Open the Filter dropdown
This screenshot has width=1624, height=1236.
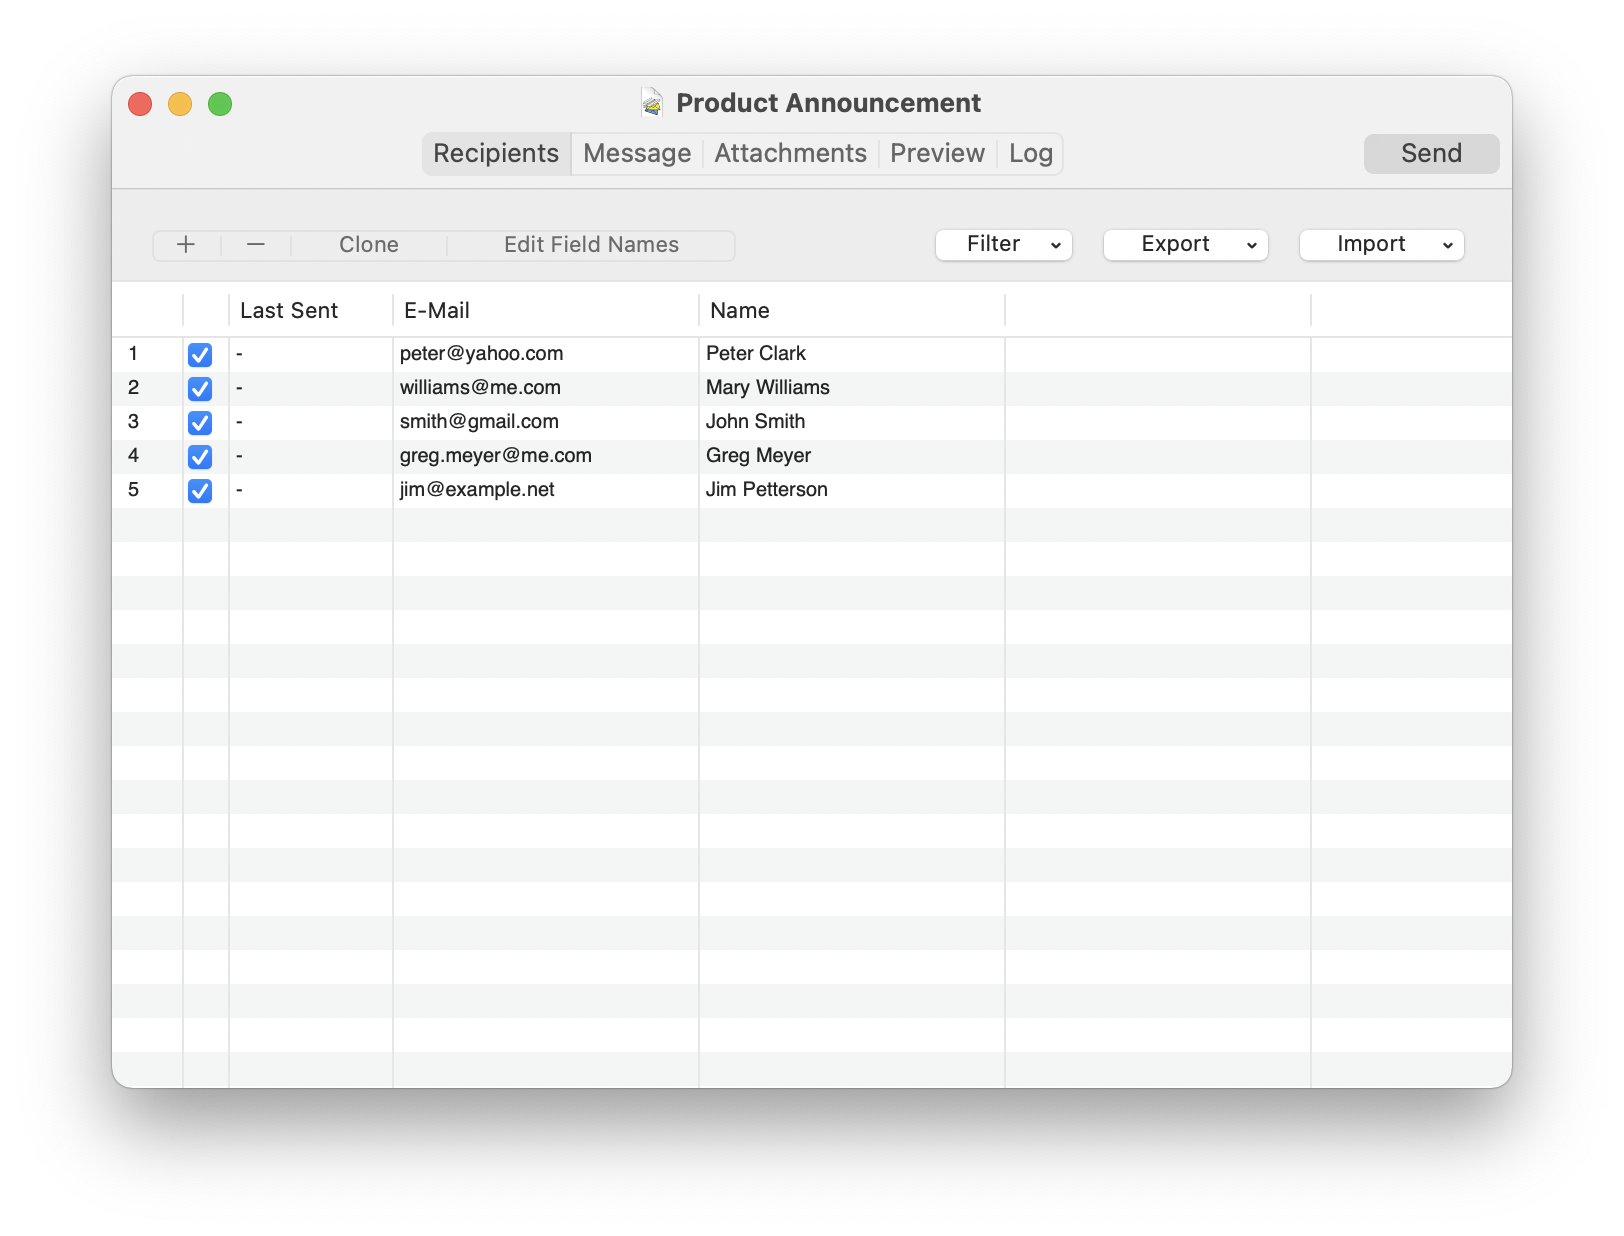click(1004, 245)
